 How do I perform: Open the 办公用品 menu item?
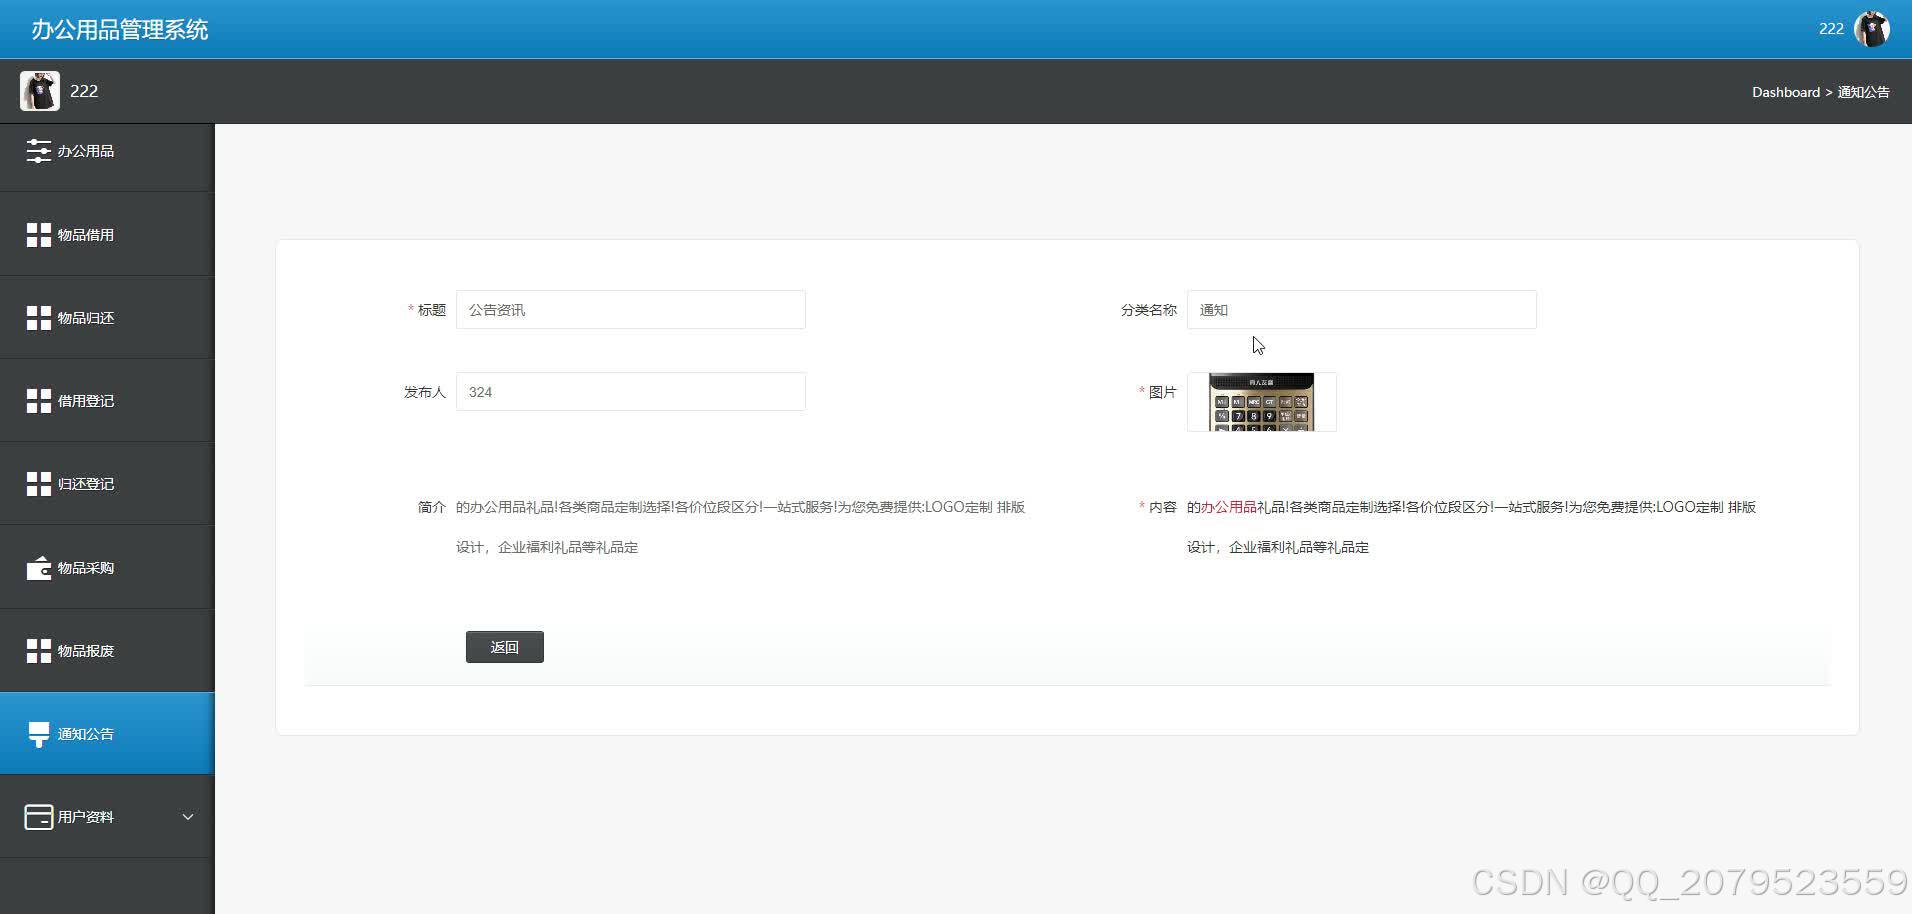107,151
